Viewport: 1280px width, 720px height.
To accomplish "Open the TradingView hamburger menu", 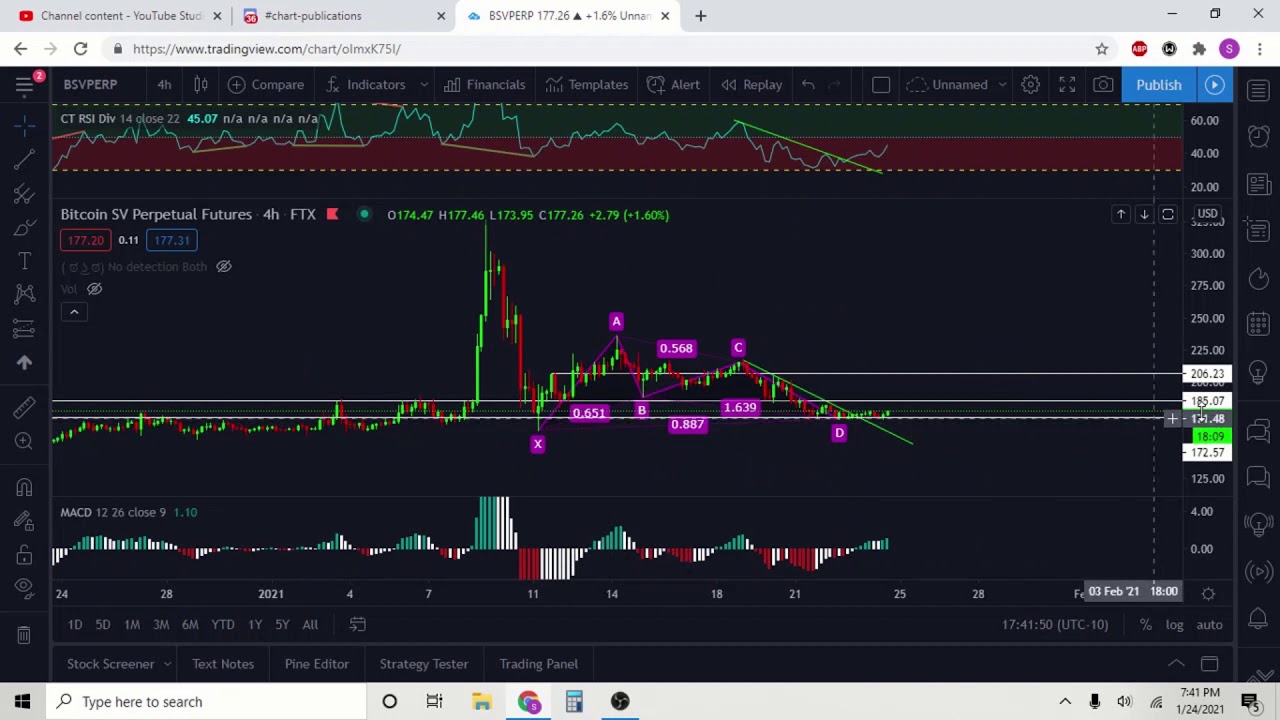I will coord(24,85).
